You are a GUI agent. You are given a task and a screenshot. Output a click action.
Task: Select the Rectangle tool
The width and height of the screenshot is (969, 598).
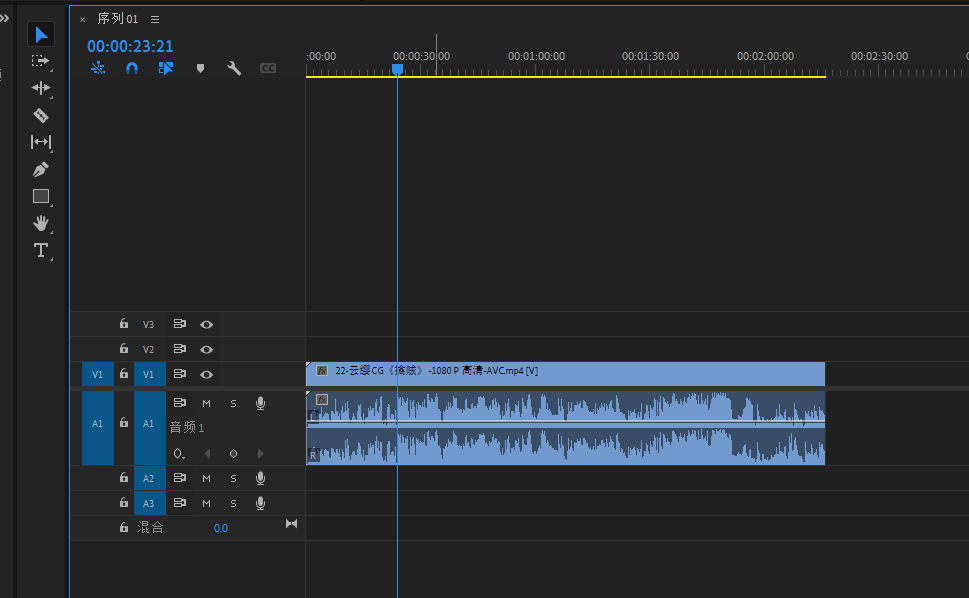coord(41,196)
